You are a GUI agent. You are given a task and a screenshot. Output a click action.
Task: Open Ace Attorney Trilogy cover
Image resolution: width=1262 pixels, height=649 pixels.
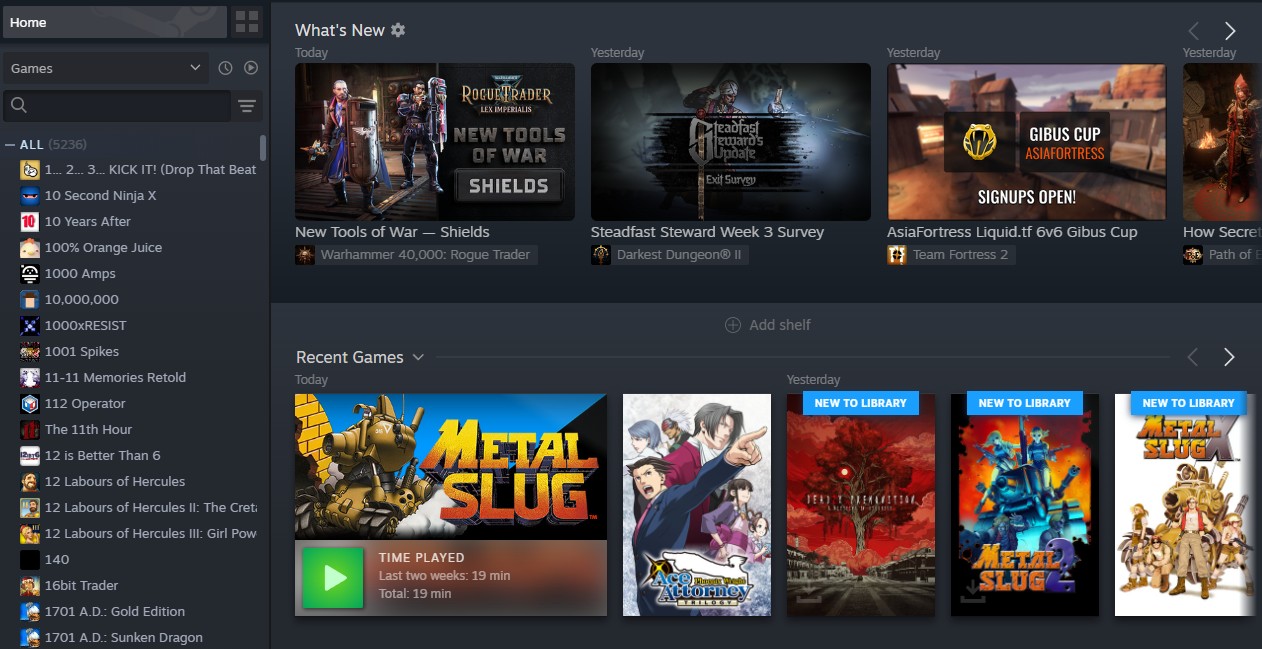697,505
